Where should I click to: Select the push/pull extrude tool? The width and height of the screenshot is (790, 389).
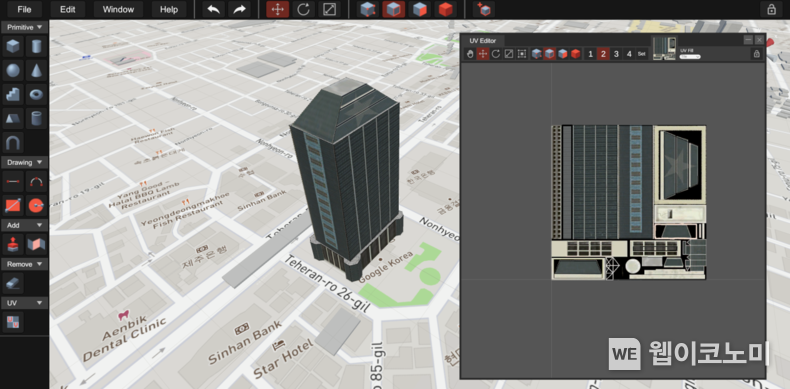13,244
